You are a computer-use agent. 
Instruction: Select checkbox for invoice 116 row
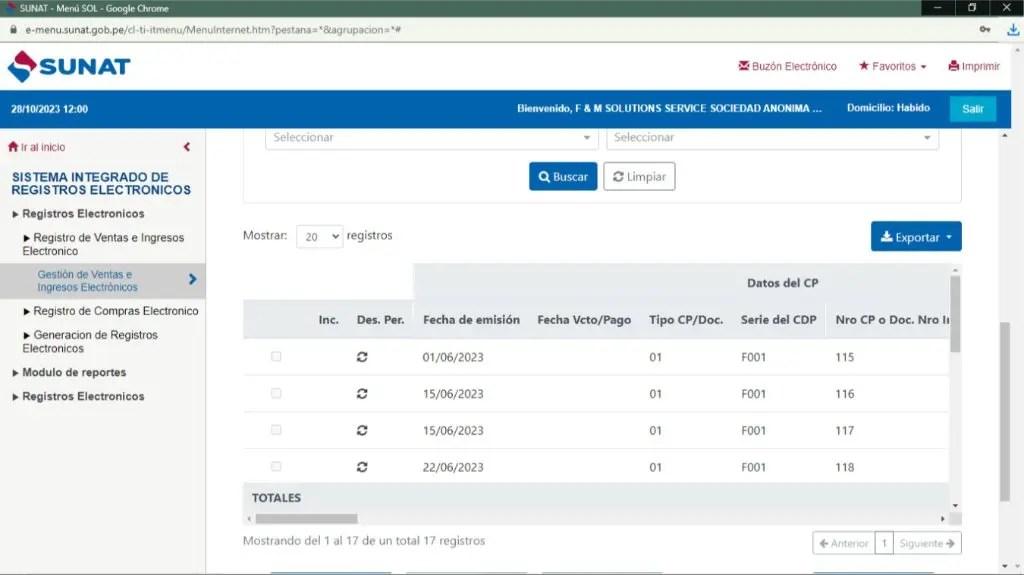[x=276, y=394]
